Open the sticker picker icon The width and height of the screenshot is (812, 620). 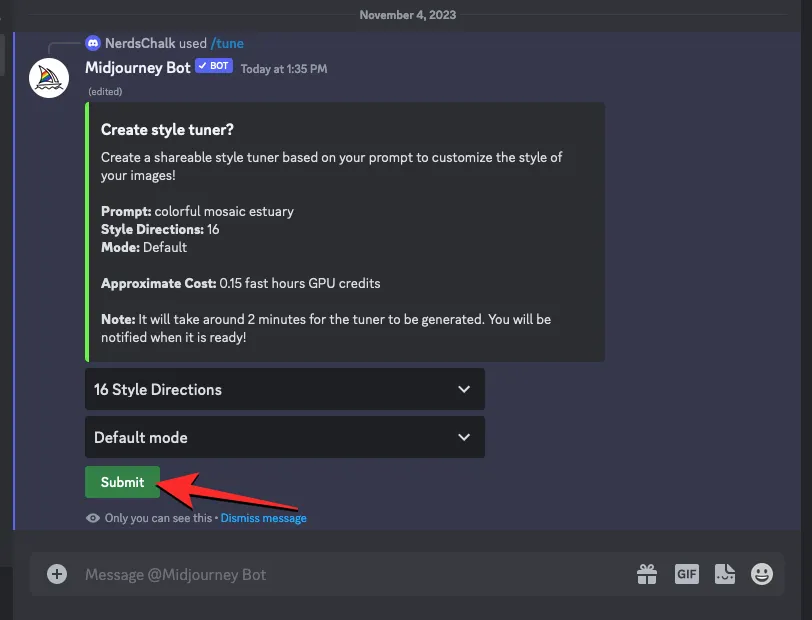724,574
